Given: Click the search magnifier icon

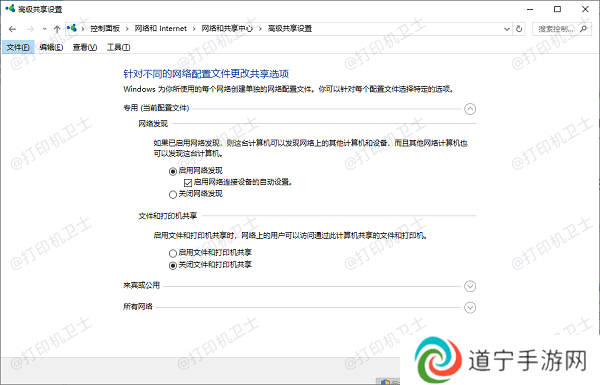Looking at the screenshot, I should point(584,29).
